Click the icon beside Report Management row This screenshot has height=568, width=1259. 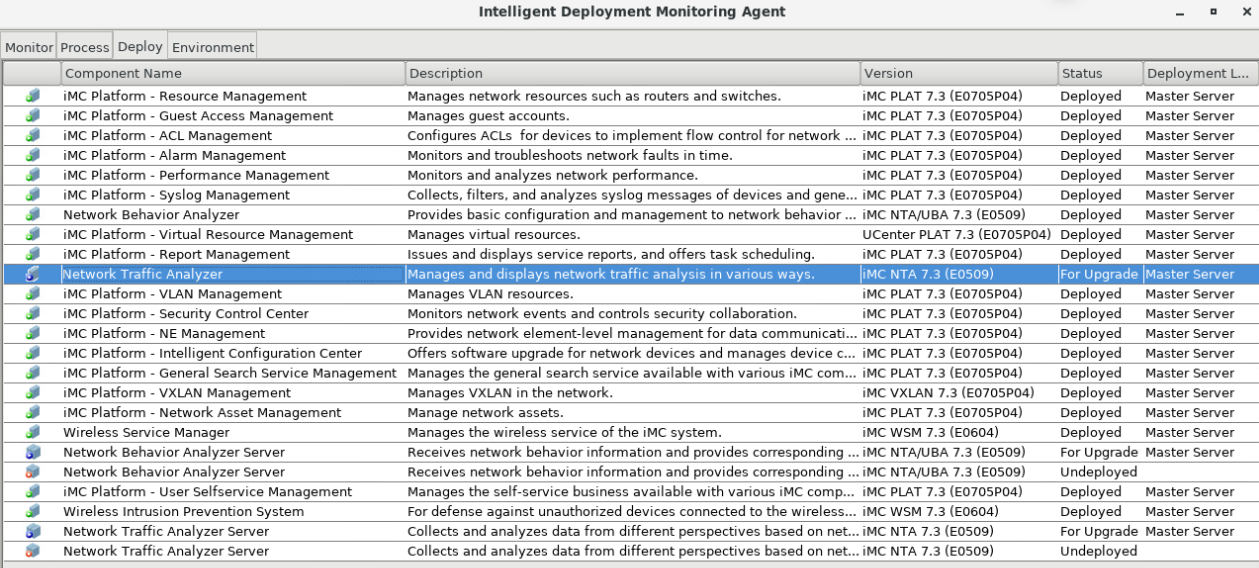point(33,254)
